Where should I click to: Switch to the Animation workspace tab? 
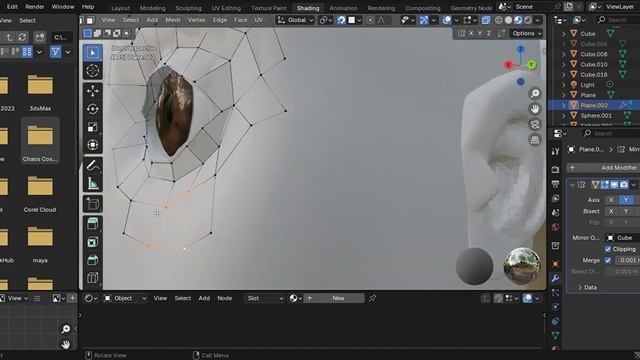[343, 8]
